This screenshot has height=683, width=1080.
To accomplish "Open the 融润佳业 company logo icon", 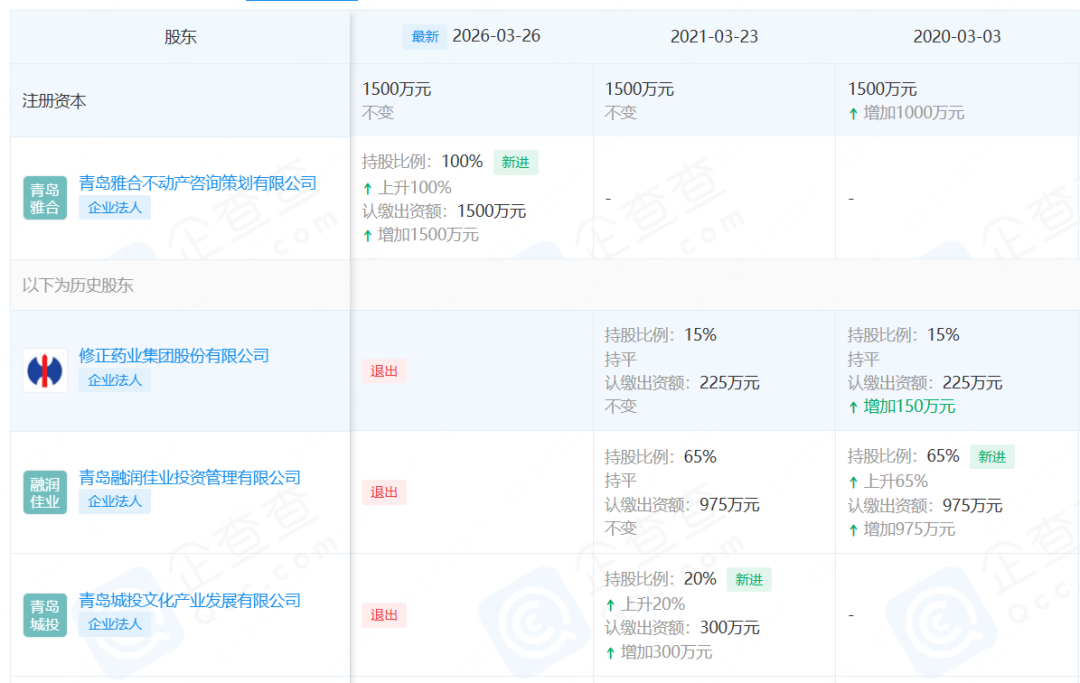I will point(45,492).
